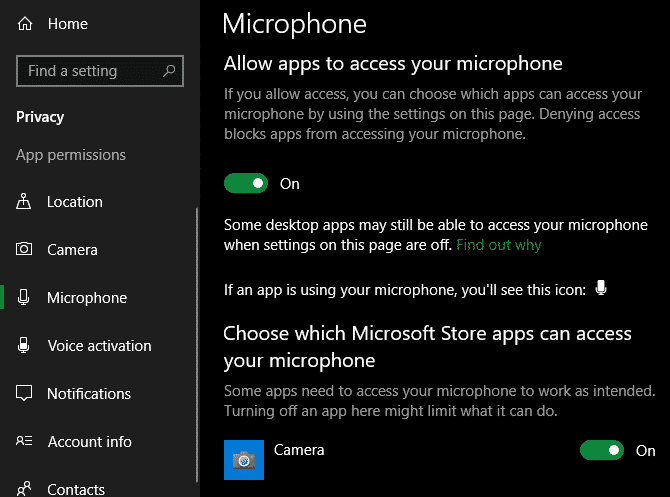The width and height of the screenshot is (670, 497).
Task: Click the sidebar vertical scrollbar
Action: point(197,345)
